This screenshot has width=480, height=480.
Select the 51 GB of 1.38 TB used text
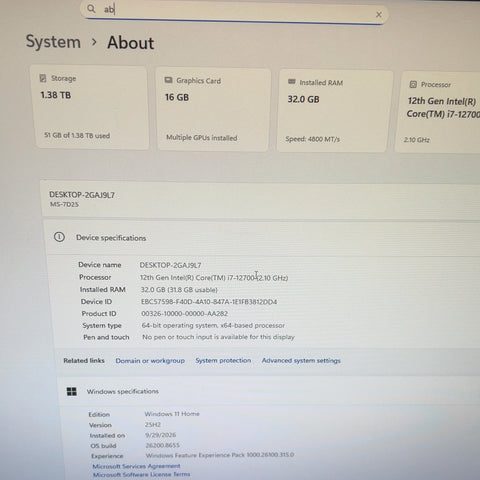pos(77,135)
